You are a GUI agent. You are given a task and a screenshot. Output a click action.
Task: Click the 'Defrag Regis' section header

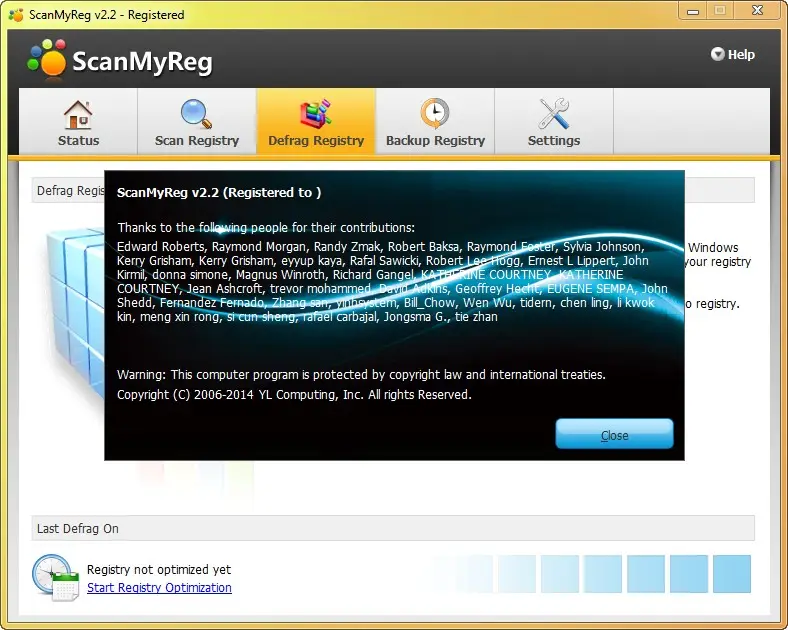pos(70,191)
